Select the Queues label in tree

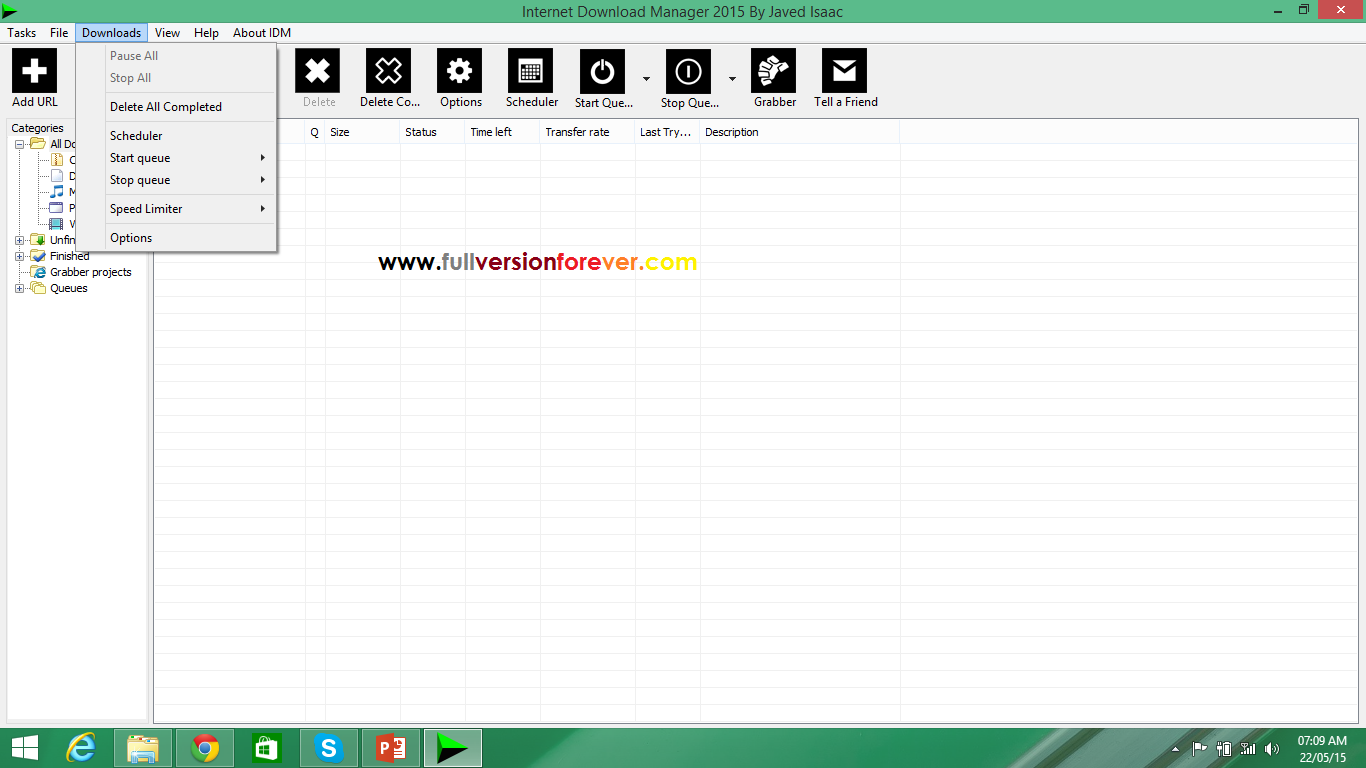(x=69, y=288)
